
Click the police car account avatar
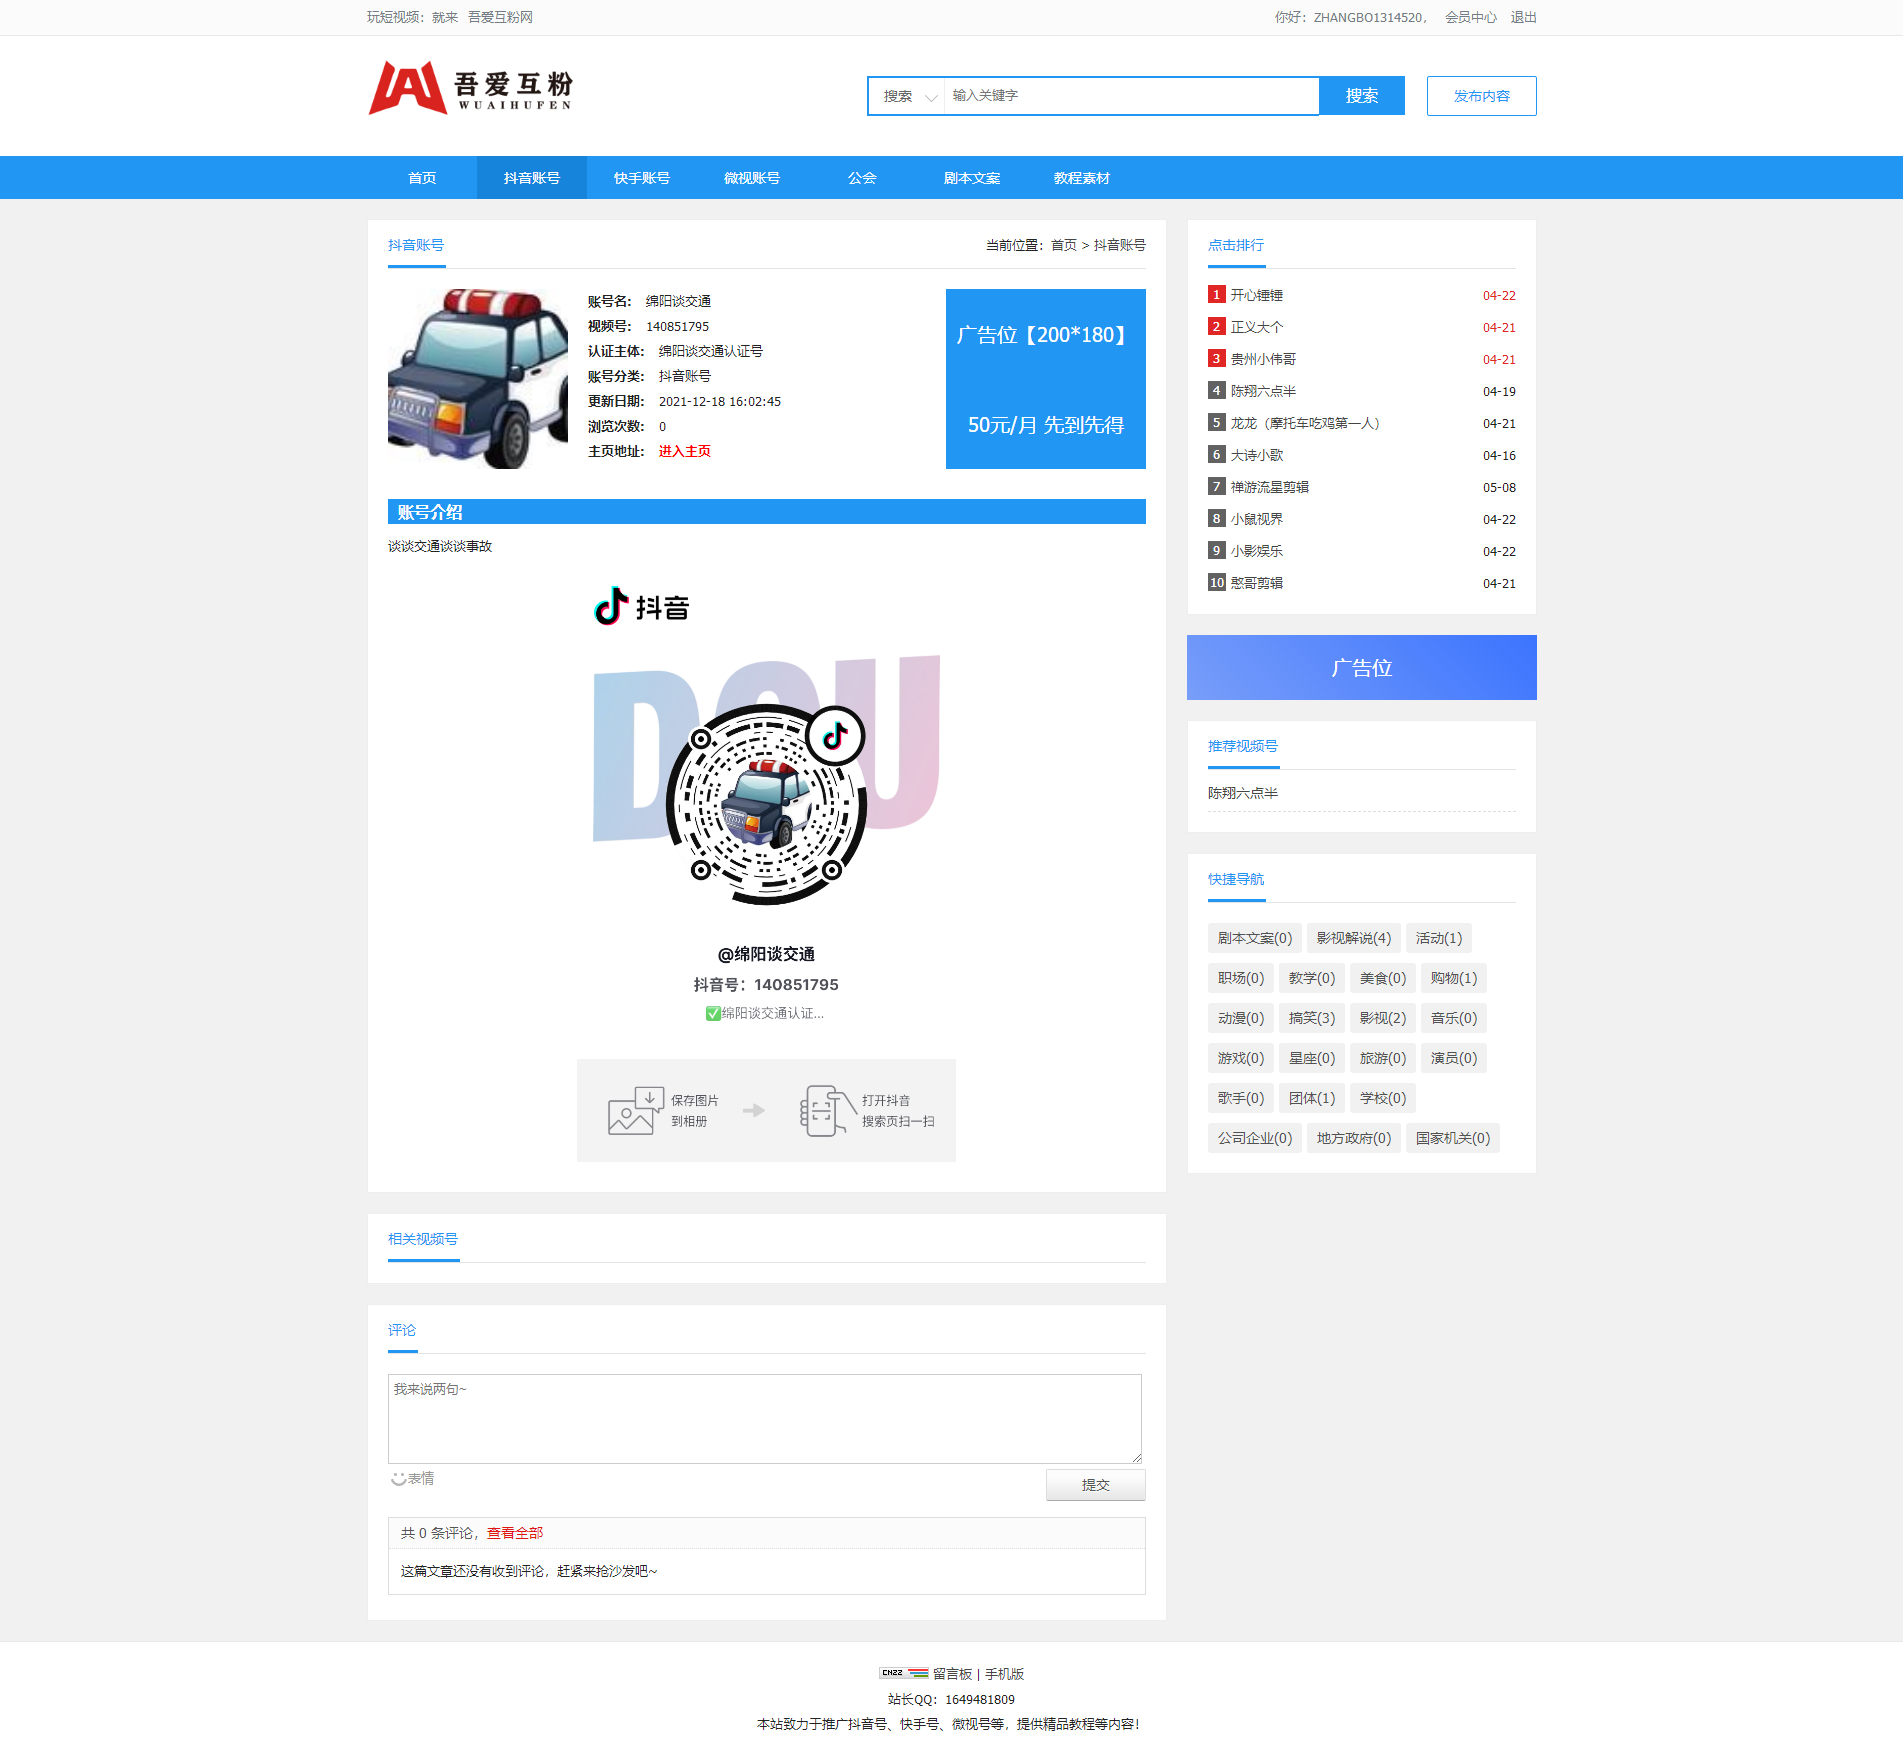click(x=477, y=379)
